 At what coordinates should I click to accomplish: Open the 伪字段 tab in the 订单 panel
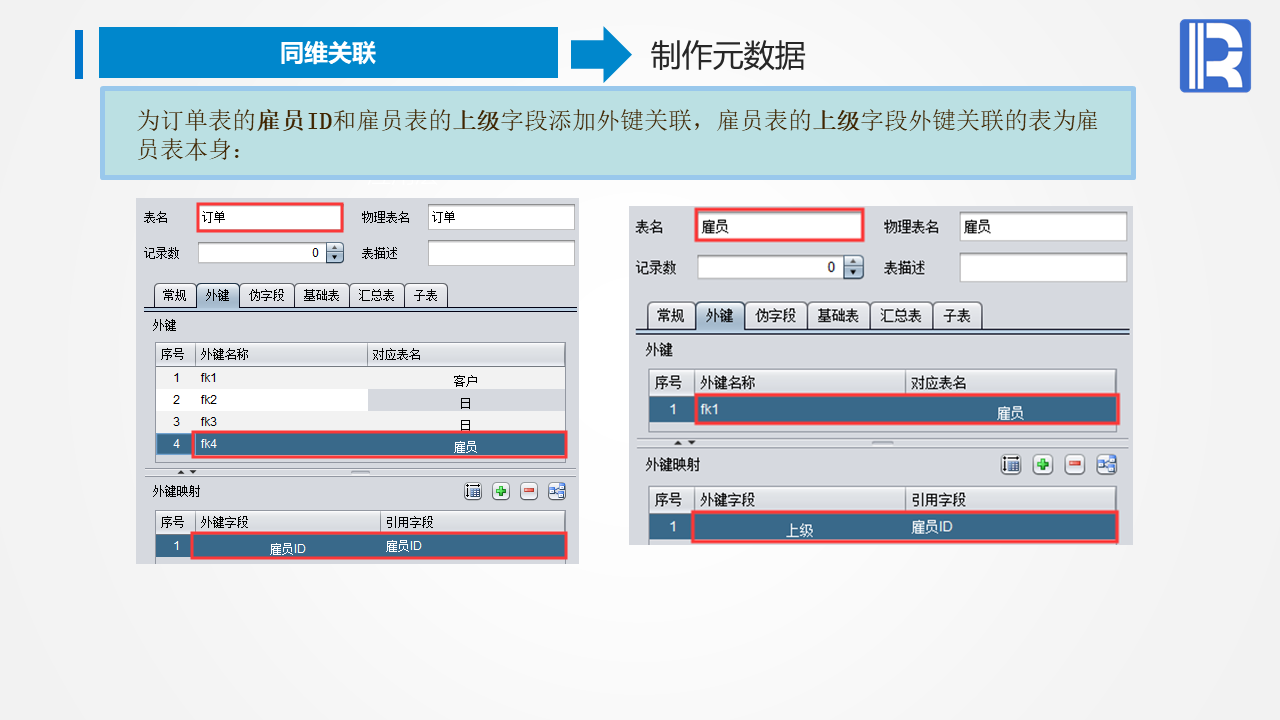[x=267, y=295]
